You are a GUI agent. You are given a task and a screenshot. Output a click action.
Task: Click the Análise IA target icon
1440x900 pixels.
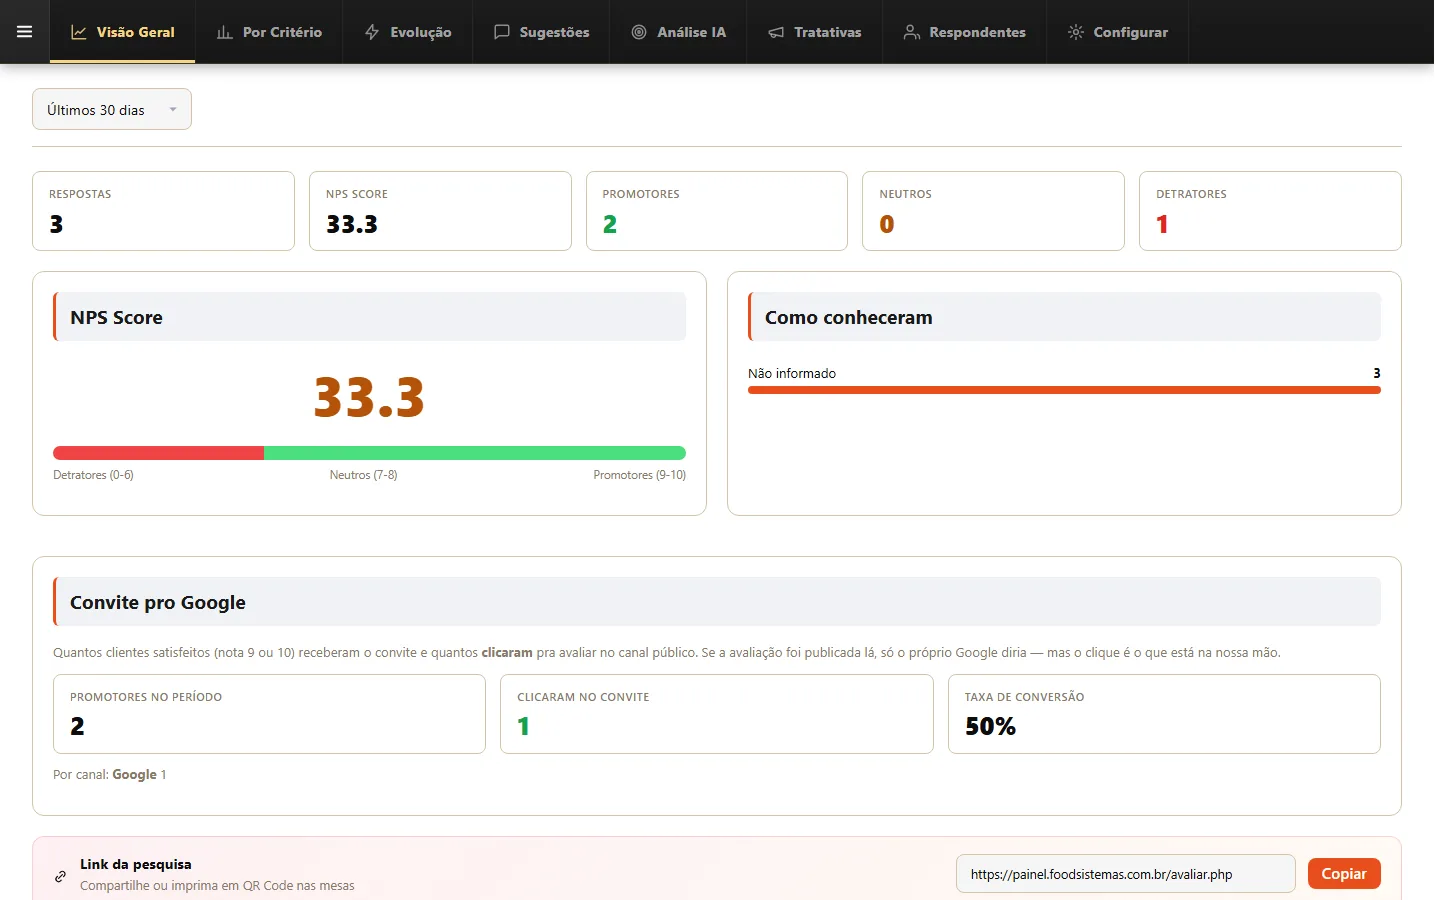tap(639, 32)
